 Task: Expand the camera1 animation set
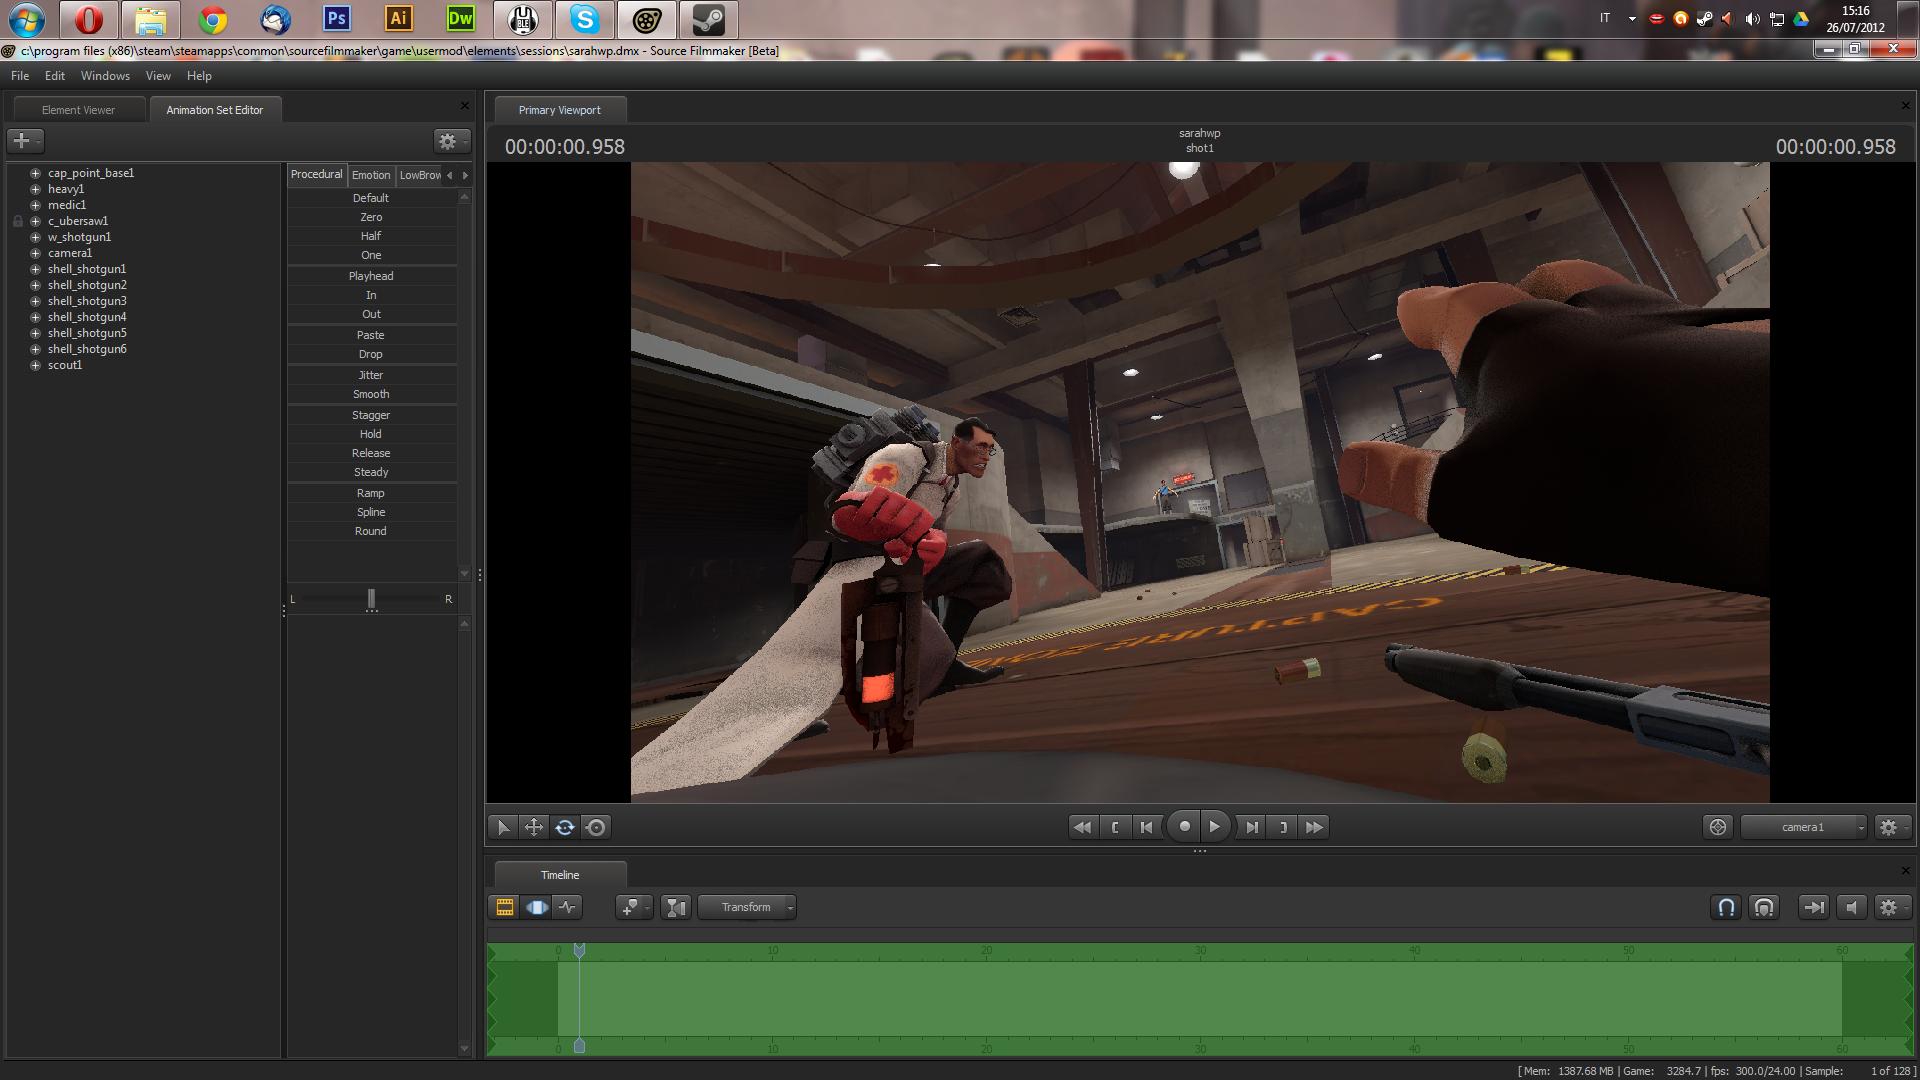pyautogui.click(x=36, y=253)
